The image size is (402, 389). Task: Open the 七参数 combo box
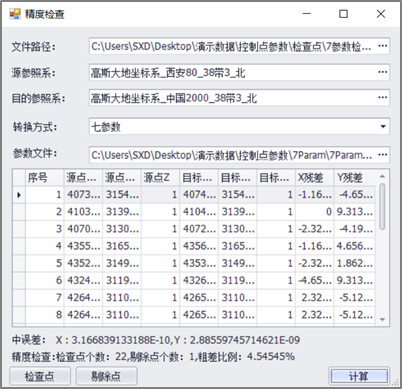(239, 127)
